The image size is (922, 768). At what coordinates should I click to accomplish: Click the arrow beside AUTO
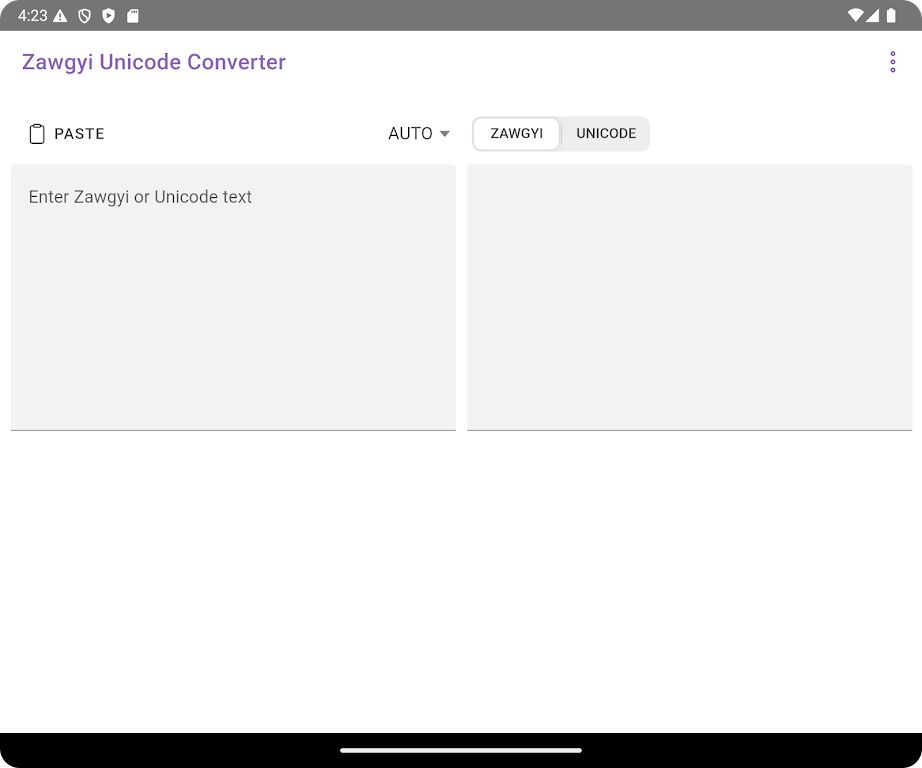coord(445,134)
